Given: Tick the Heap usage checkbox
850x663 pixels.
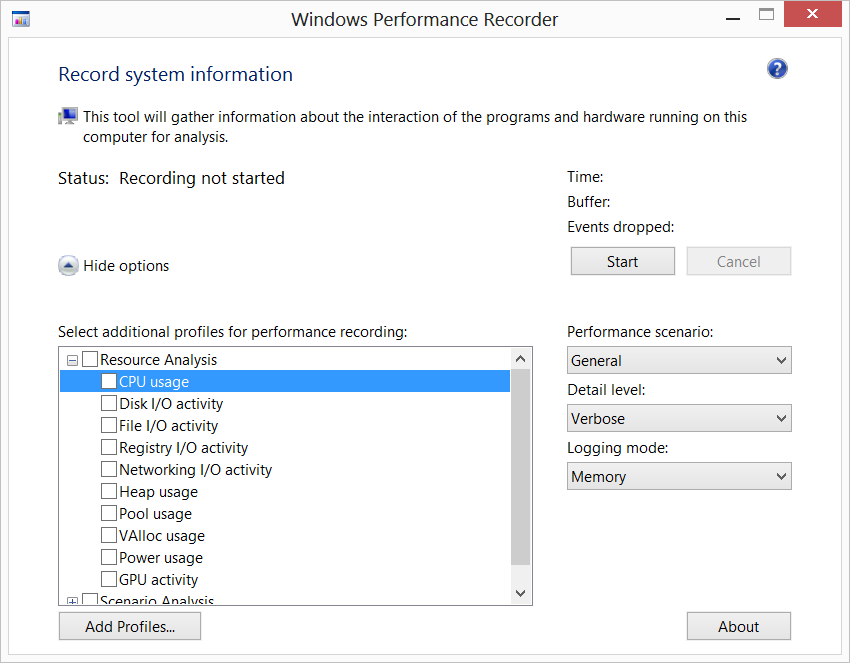Looking at the screenshot, I should (109, 492).
